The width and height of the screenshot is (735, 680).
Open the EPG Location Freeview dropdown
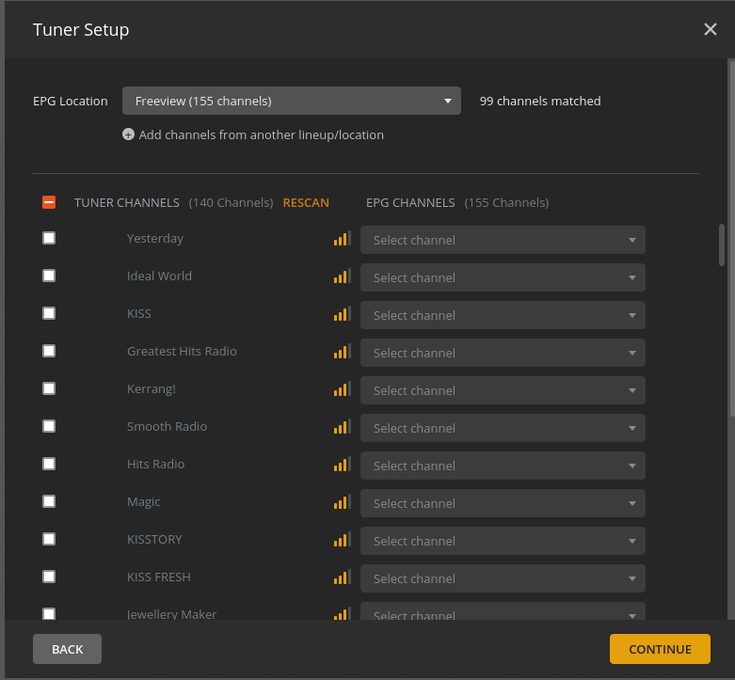pos(291,101)
